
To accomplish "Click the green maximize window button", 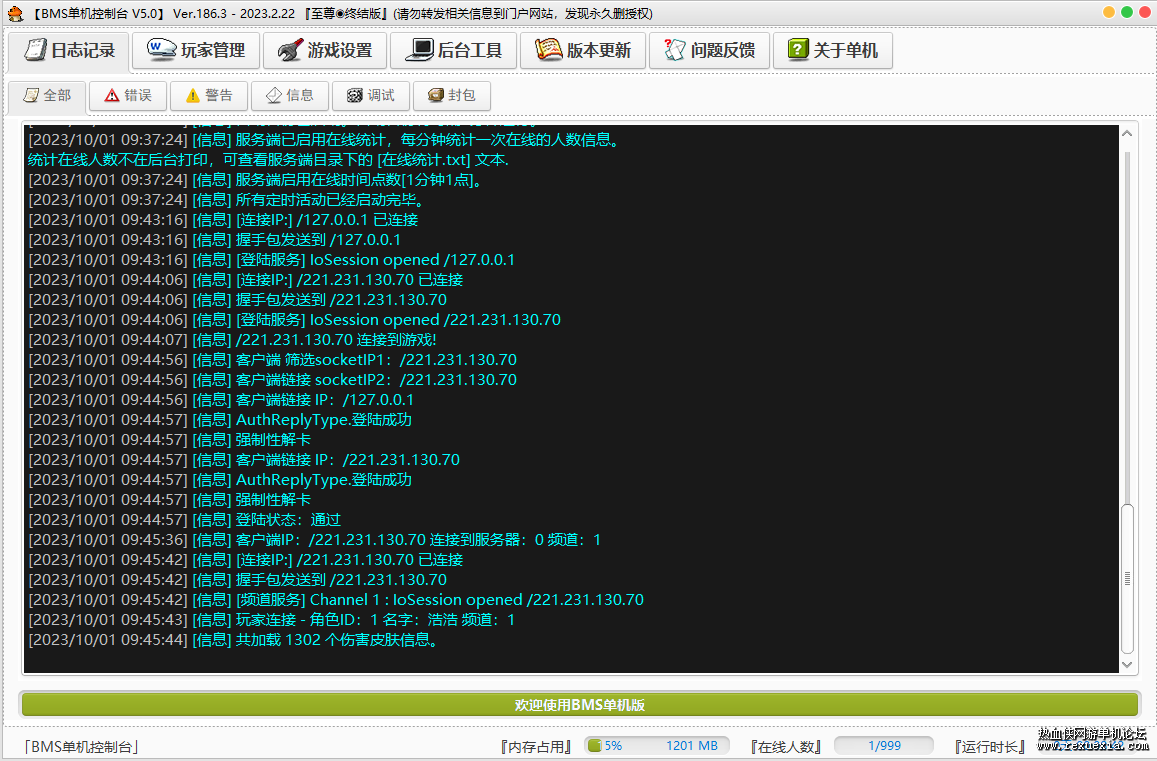I will [1127, 12].
